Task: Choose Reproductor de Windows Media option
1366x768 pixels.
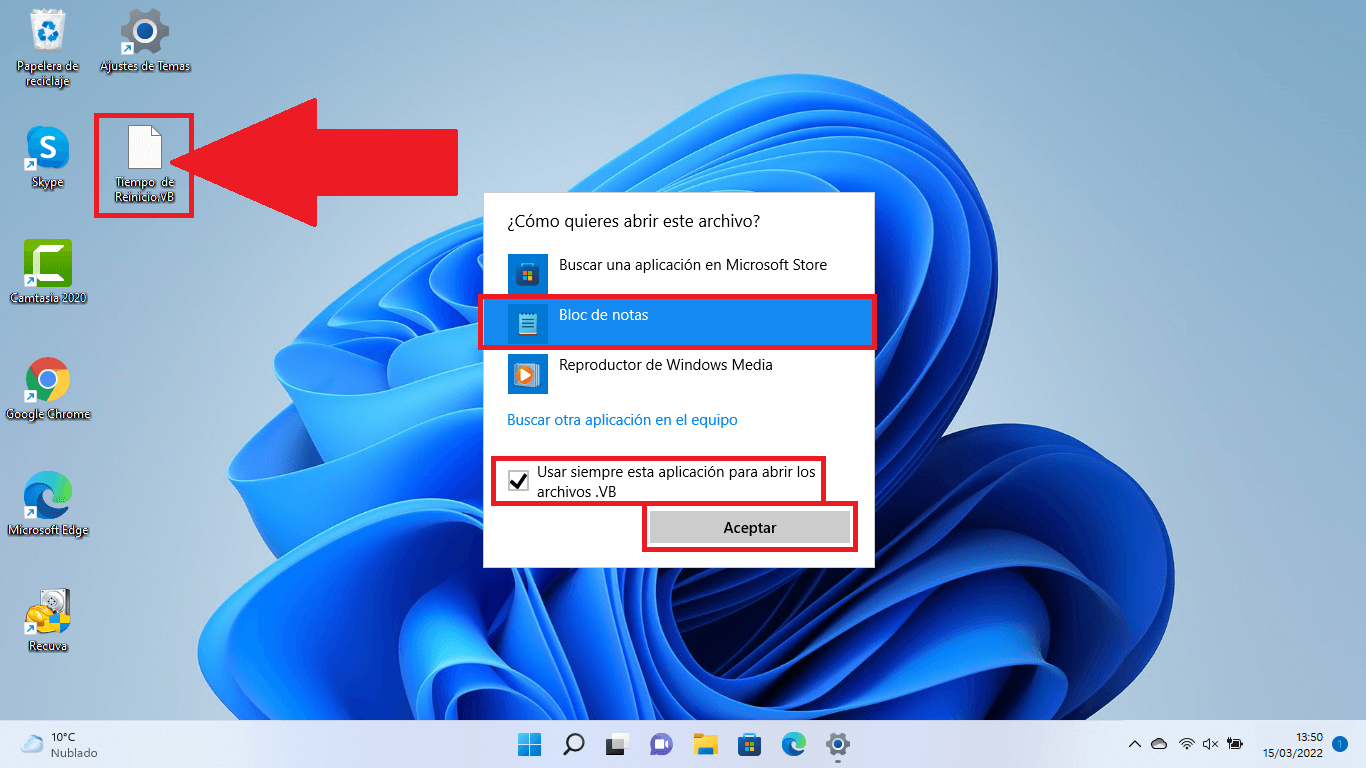Action: (679, 373)
